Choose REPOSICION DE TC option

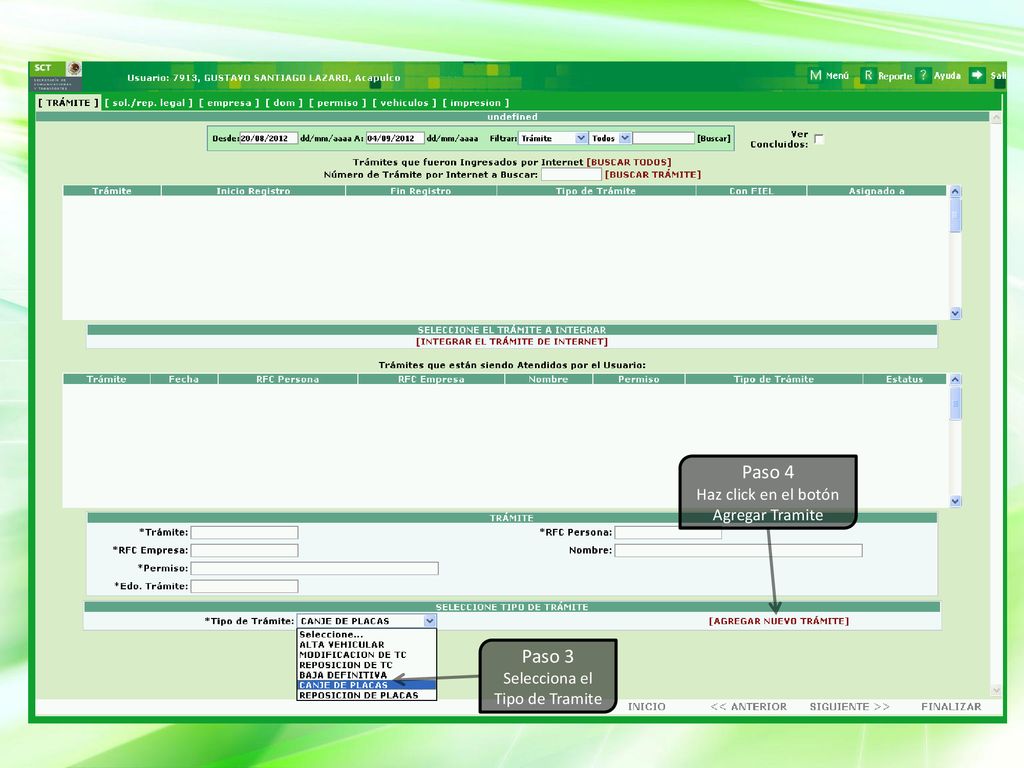[366, 665]
